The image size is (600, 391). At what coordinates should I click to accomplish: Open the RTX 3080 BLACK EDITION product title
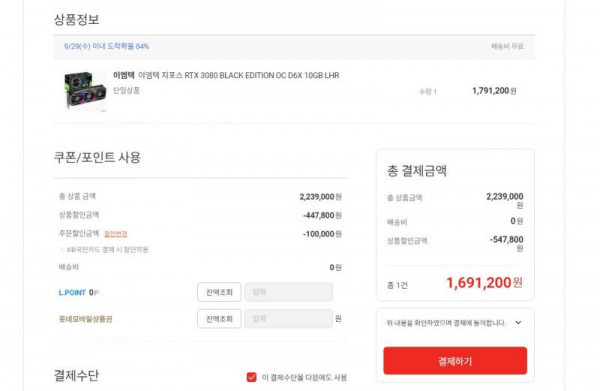238,75
